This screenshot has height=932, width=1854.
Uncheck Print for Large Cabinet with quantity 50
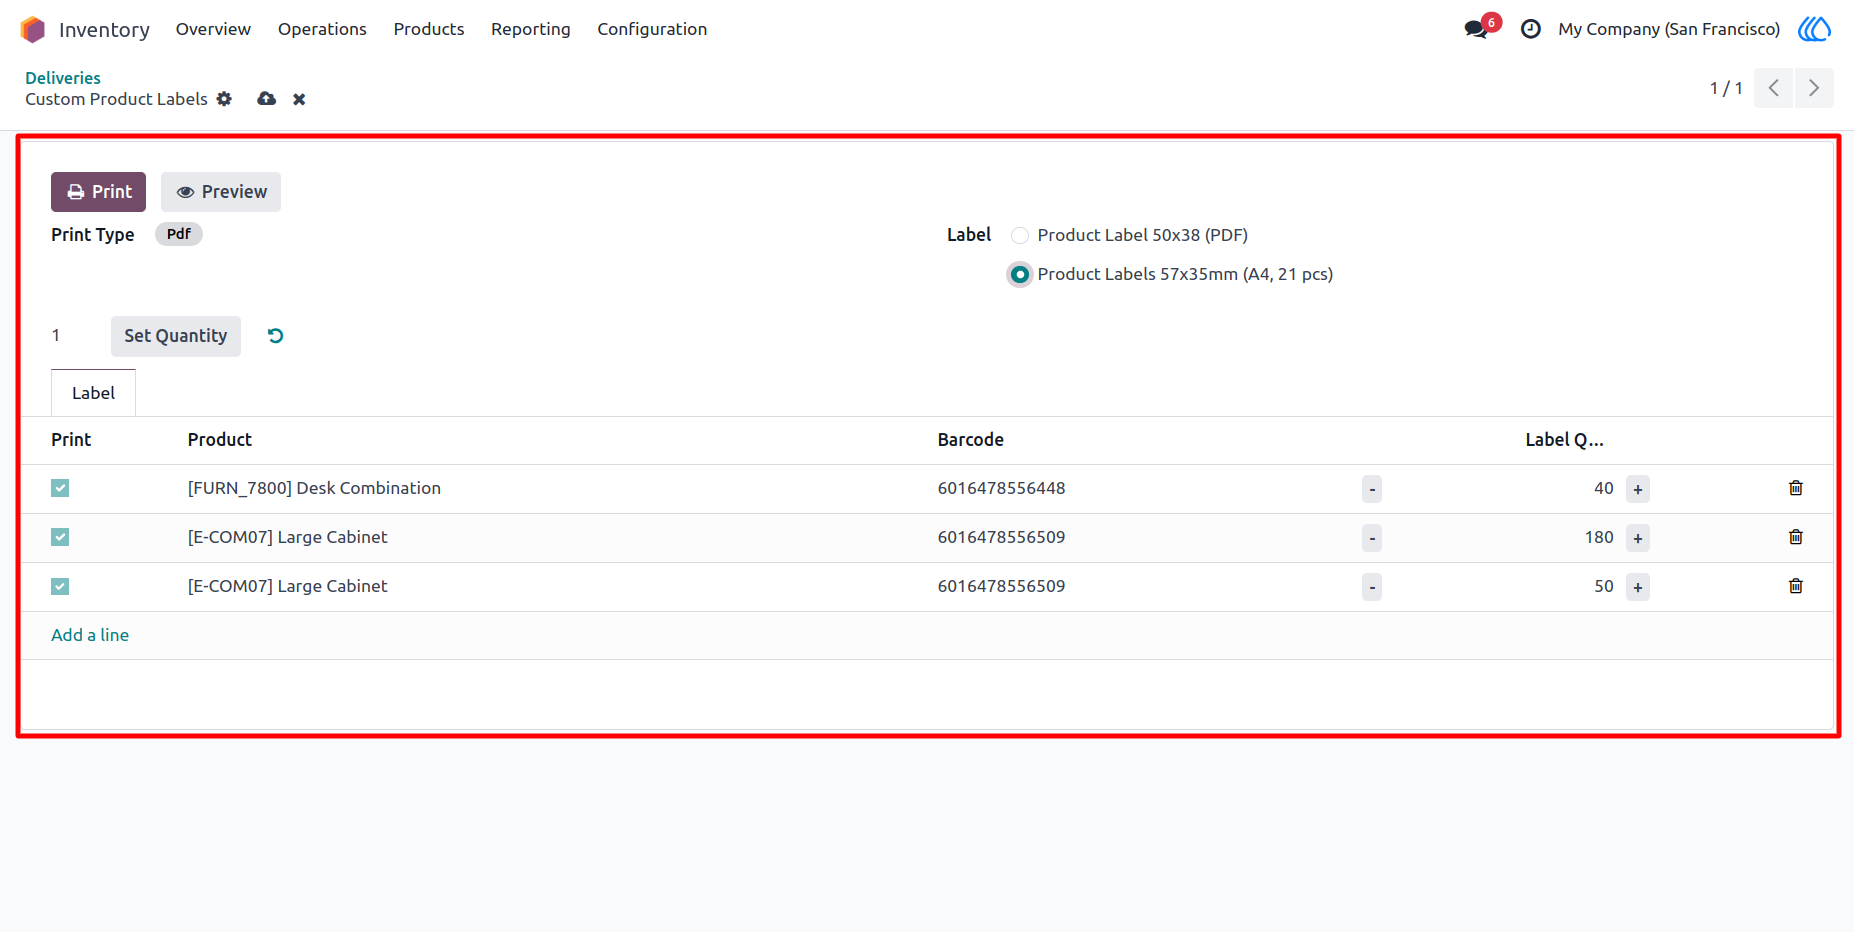pyautogui.click(x=60, y=586)
